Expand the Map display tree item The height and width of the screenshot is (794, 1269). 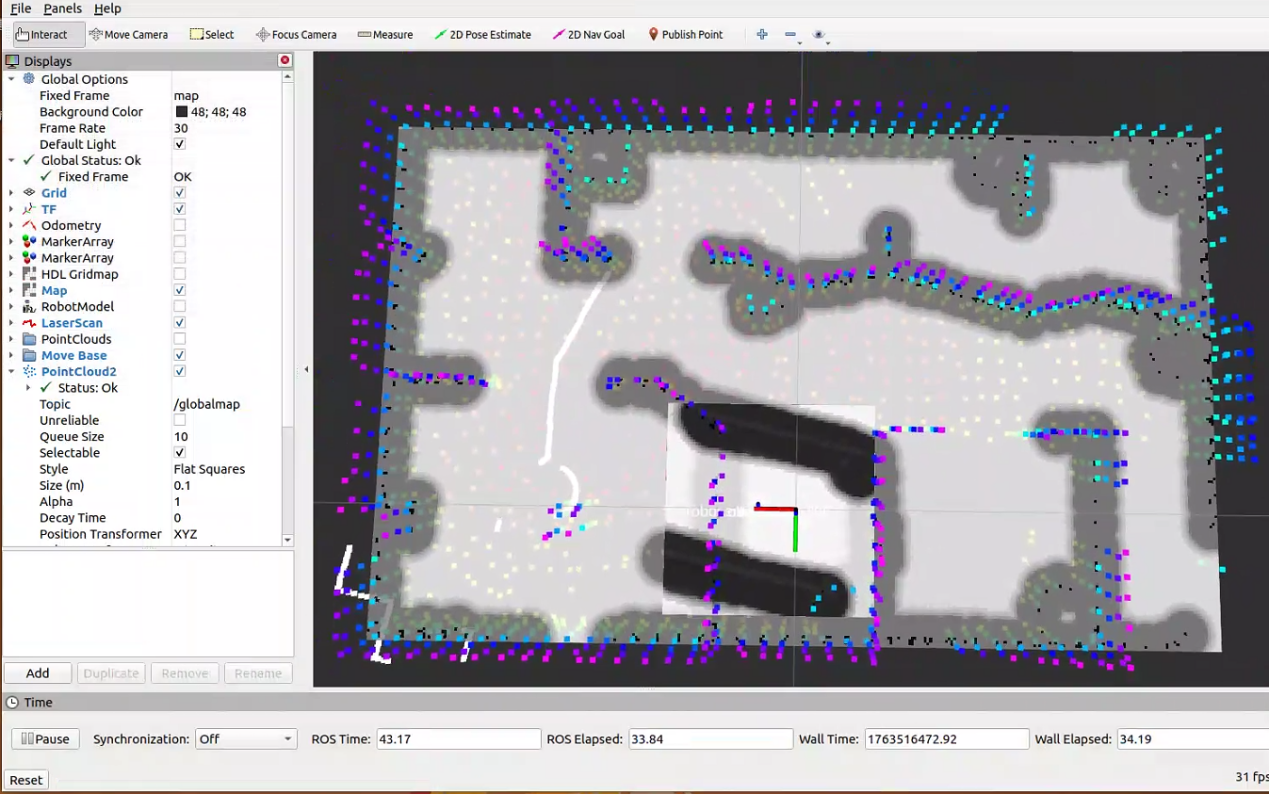tap(11, 291)
